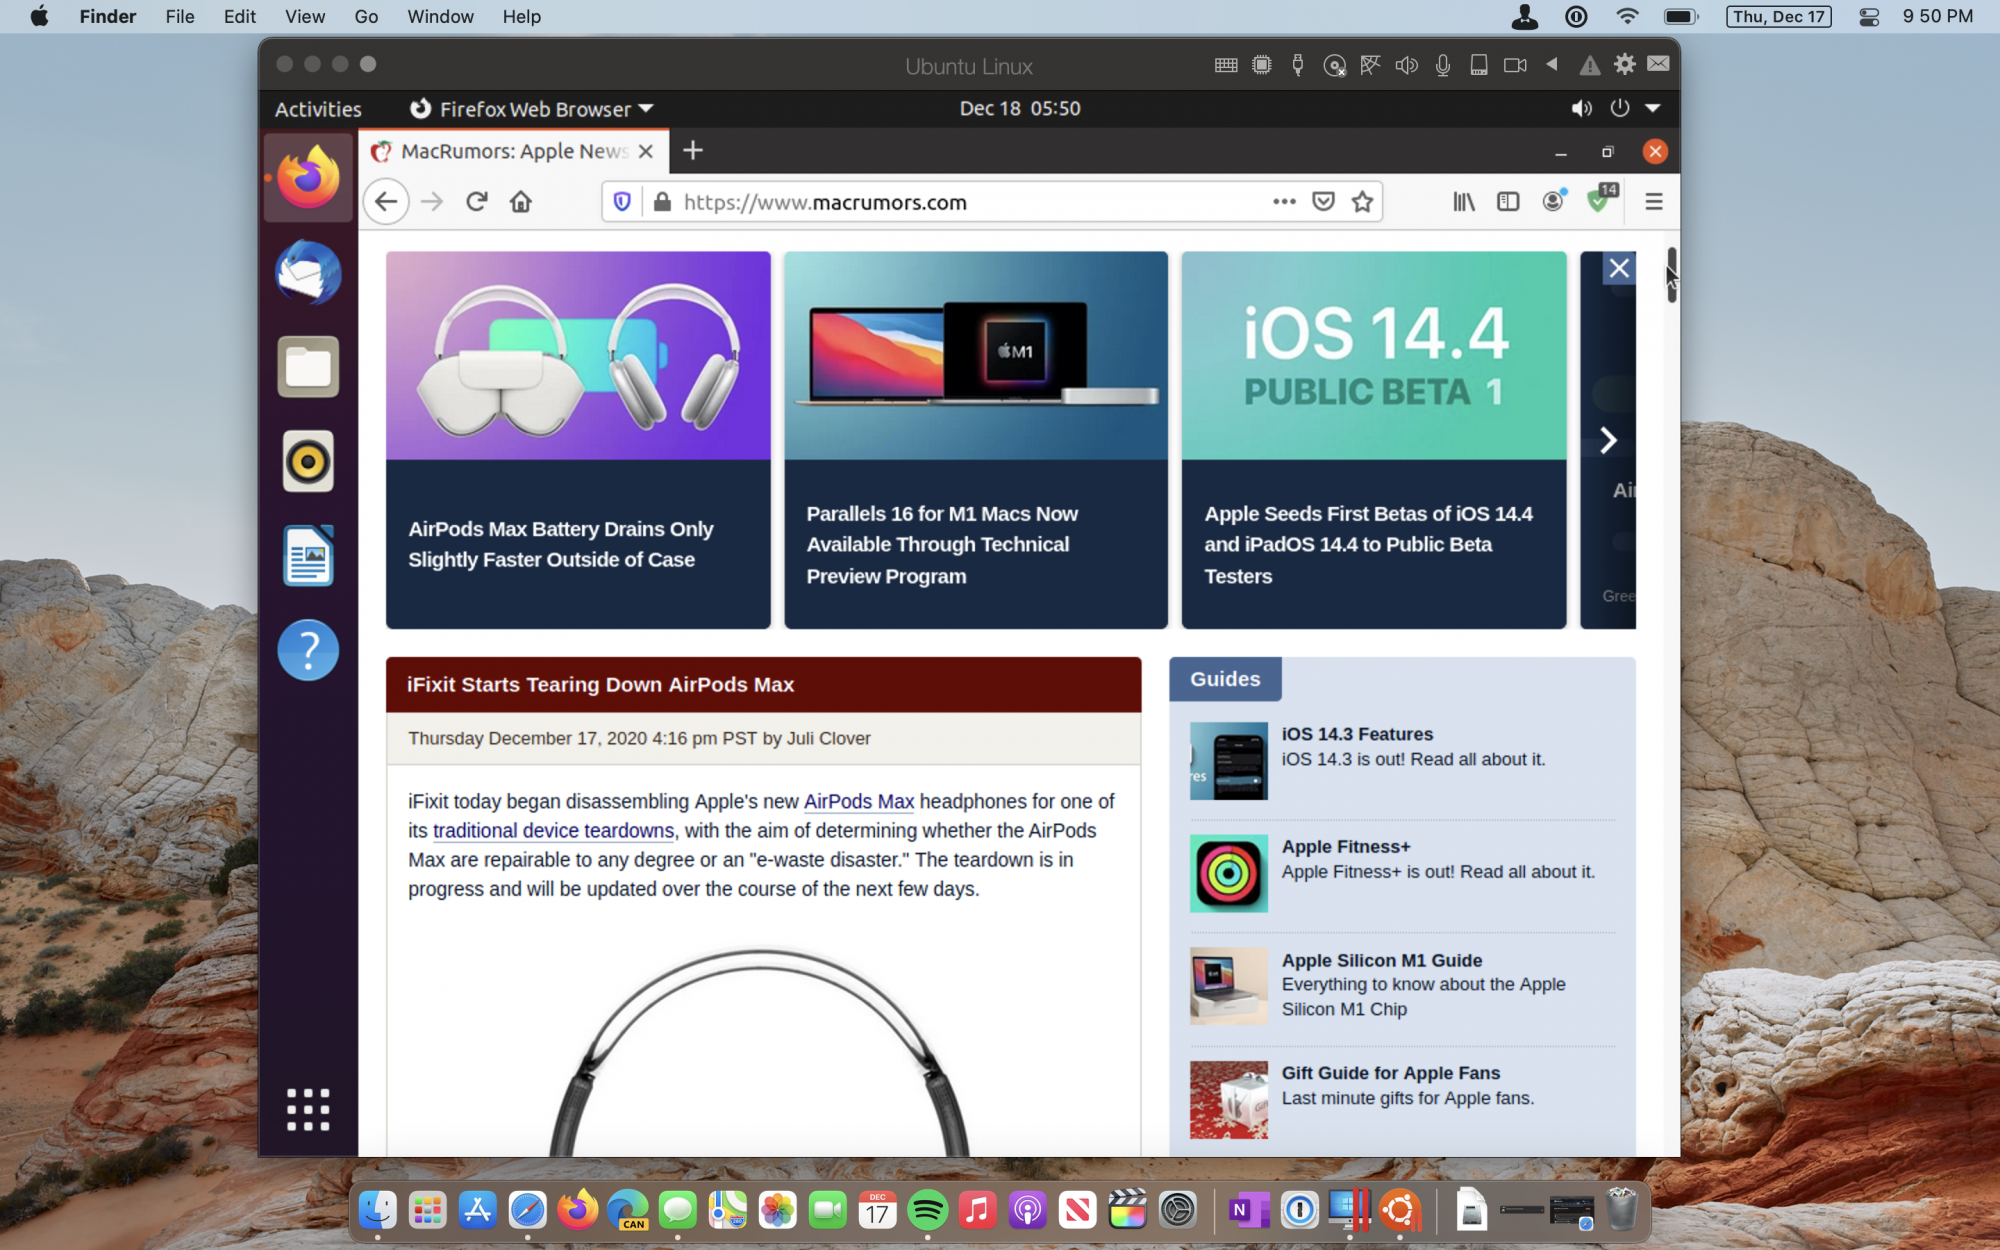This screenshot has width=2000, height=1250.
Task: Open a new Firefox tab
Action: click(x=693, y=151)
